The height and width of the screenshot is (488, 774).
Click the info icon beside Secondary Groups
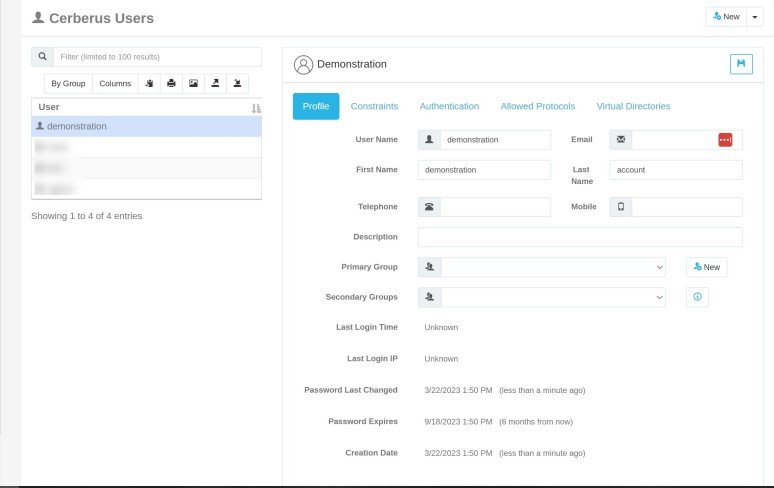coord(697,297)
